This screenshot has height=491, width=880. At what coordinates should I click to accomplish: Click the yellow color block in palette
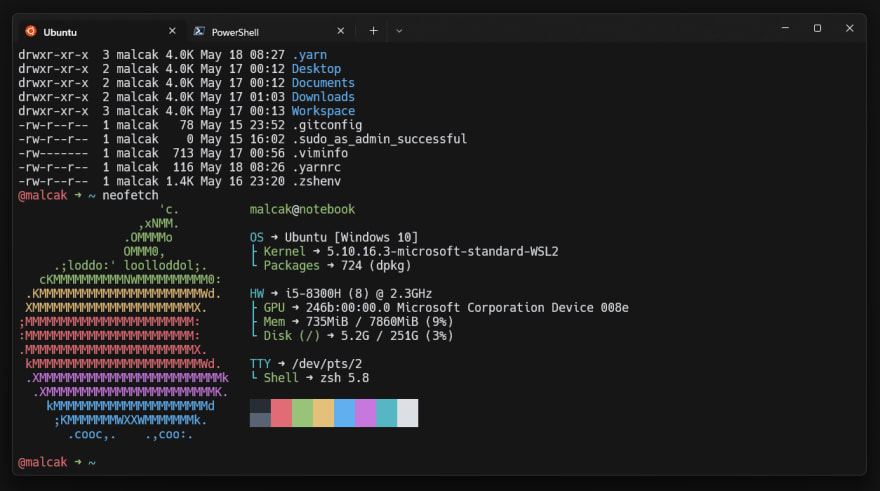[x=323, y=413]
